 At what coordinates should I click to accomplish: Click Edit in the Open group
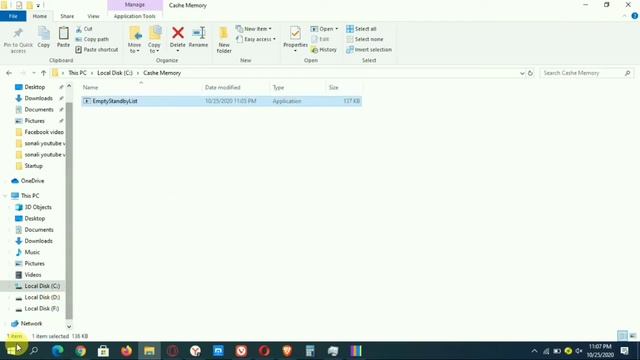coord(320,39)
